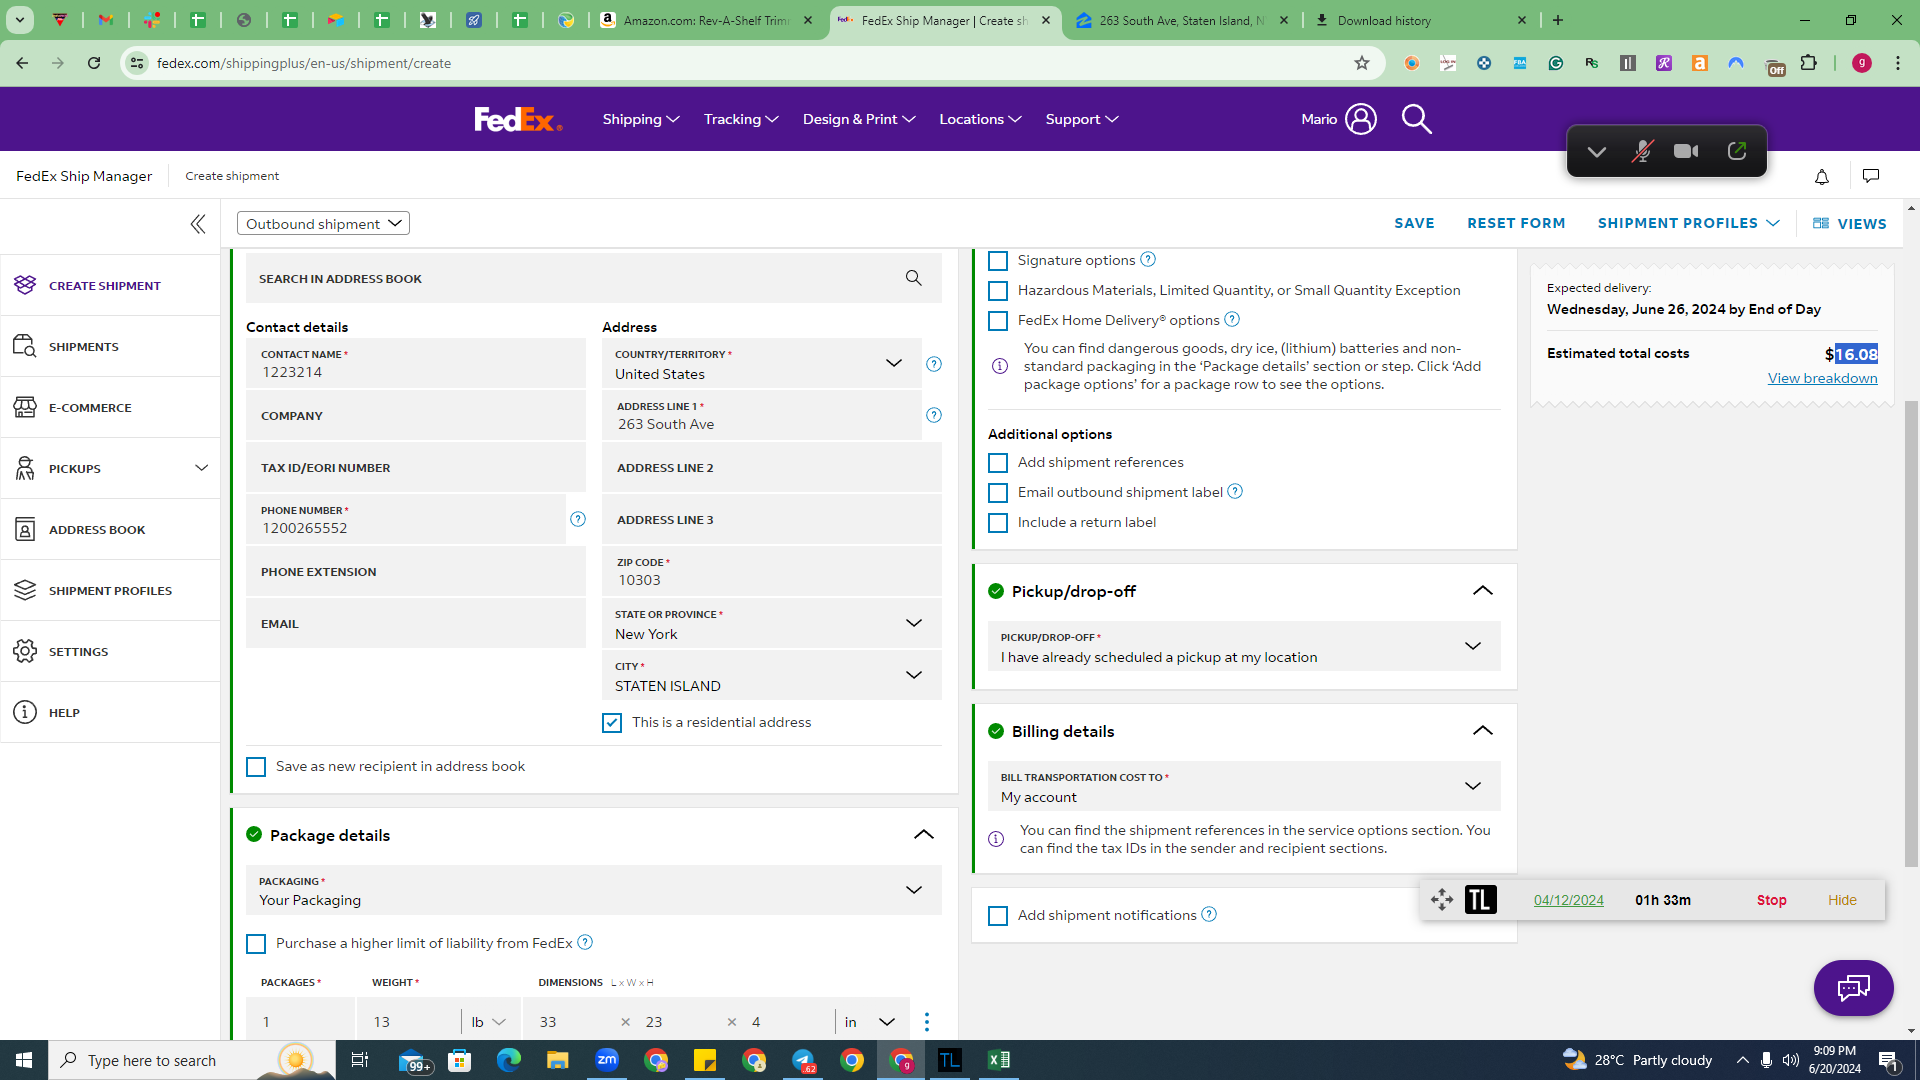This screenshot has height=1080, width=1920.
Task: Show help for Signature options
Action: [x=1148, y=259]
